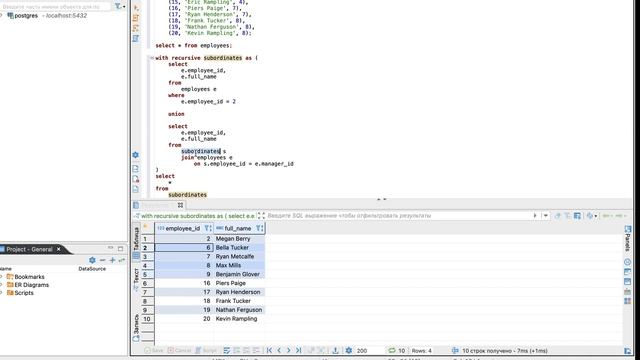Close the Project - General tab

pos(58,249)
